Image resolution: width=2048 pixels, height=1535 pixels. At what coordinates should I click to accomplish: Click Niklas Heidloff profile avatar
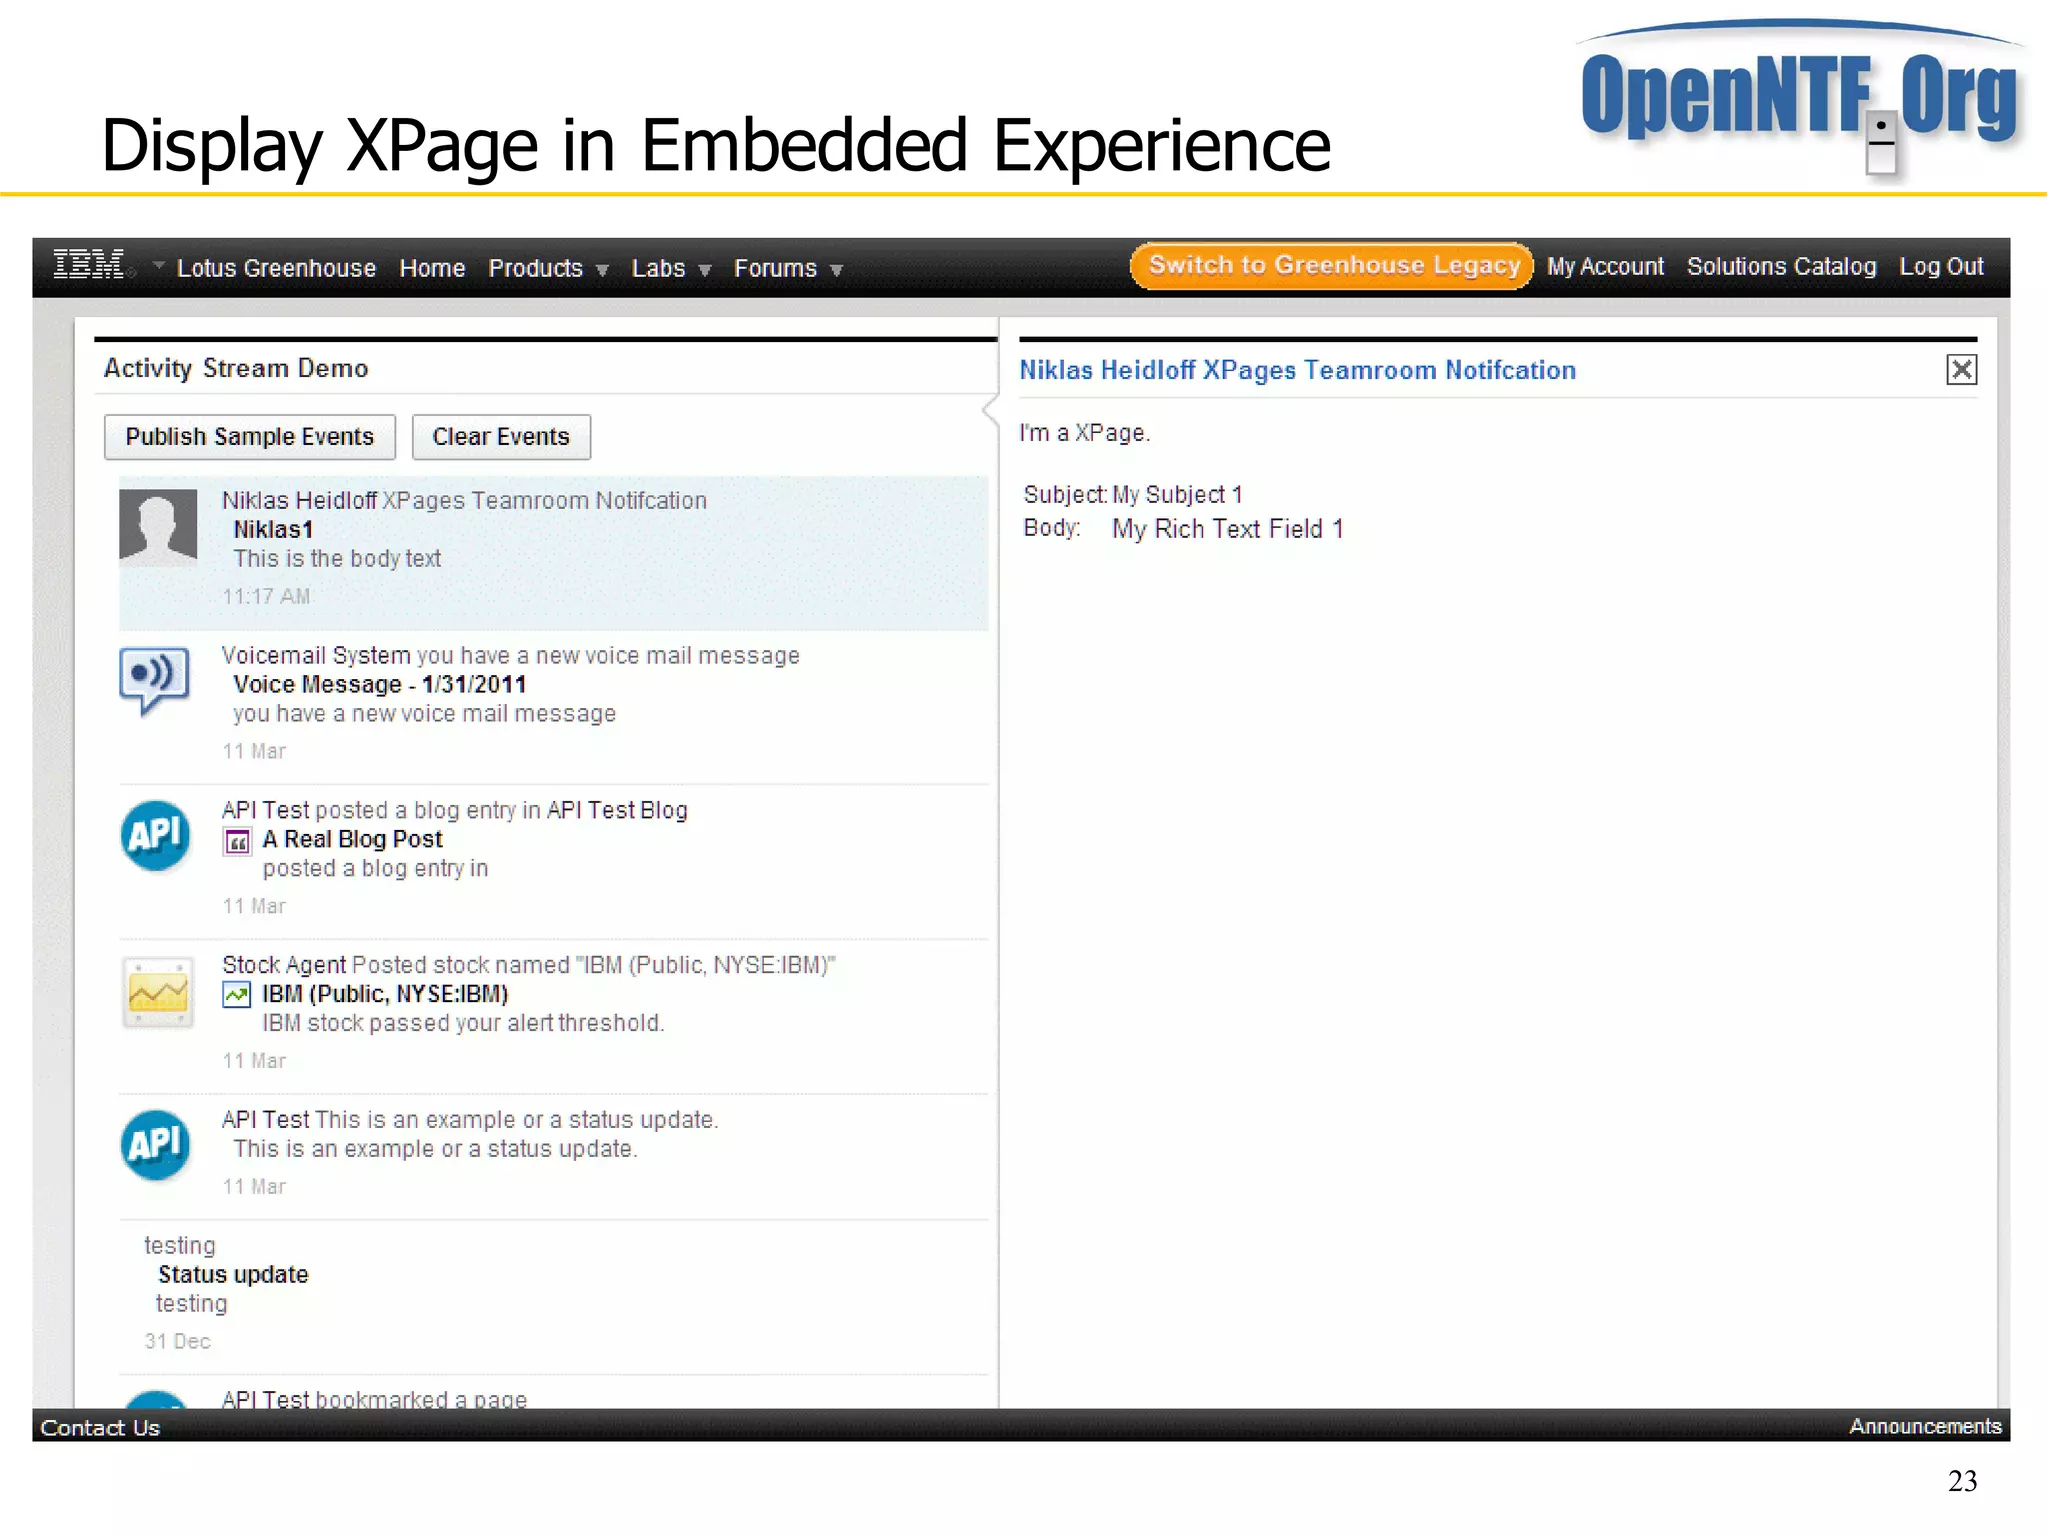[158, 527]
